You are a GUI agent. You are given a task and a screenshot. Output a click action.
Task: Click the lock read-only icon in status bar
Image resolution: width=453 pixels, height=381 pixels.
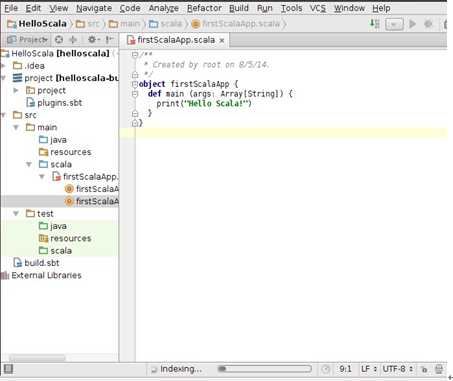[424, 369]
